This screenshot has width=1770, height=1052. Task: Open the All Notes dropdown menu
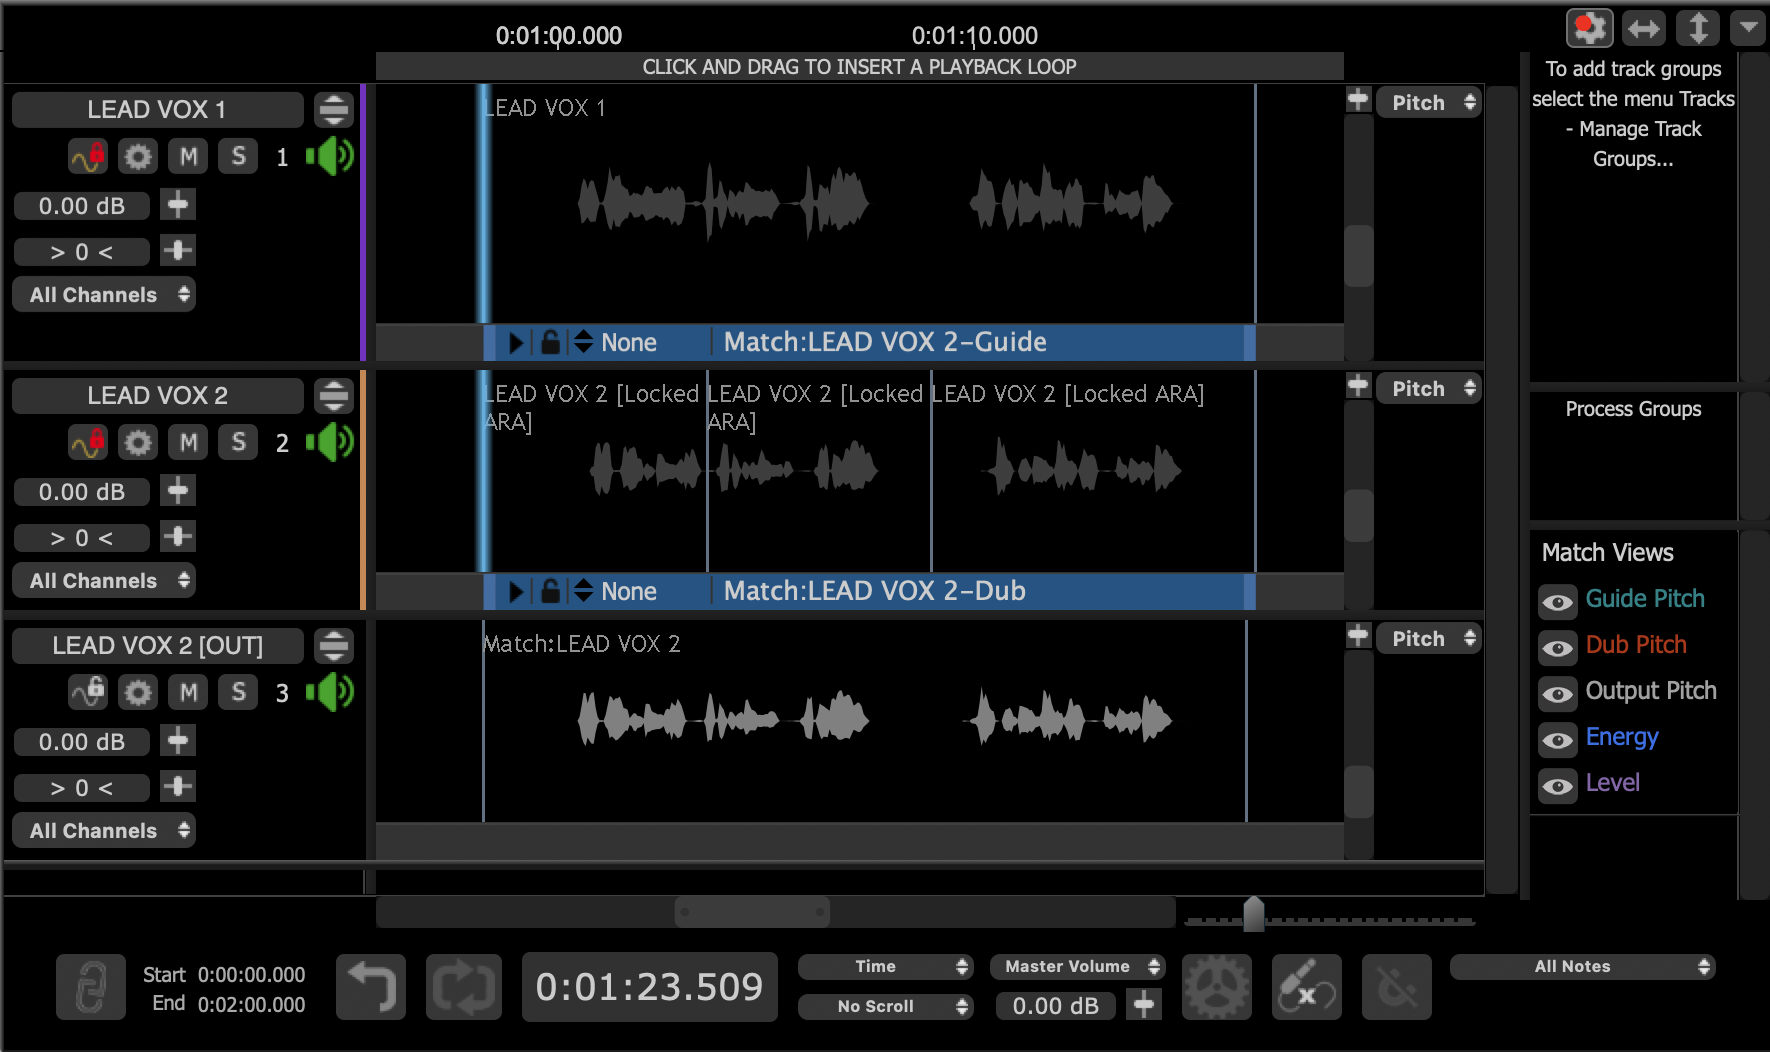pyautogui.click(x=1582, y=966)
